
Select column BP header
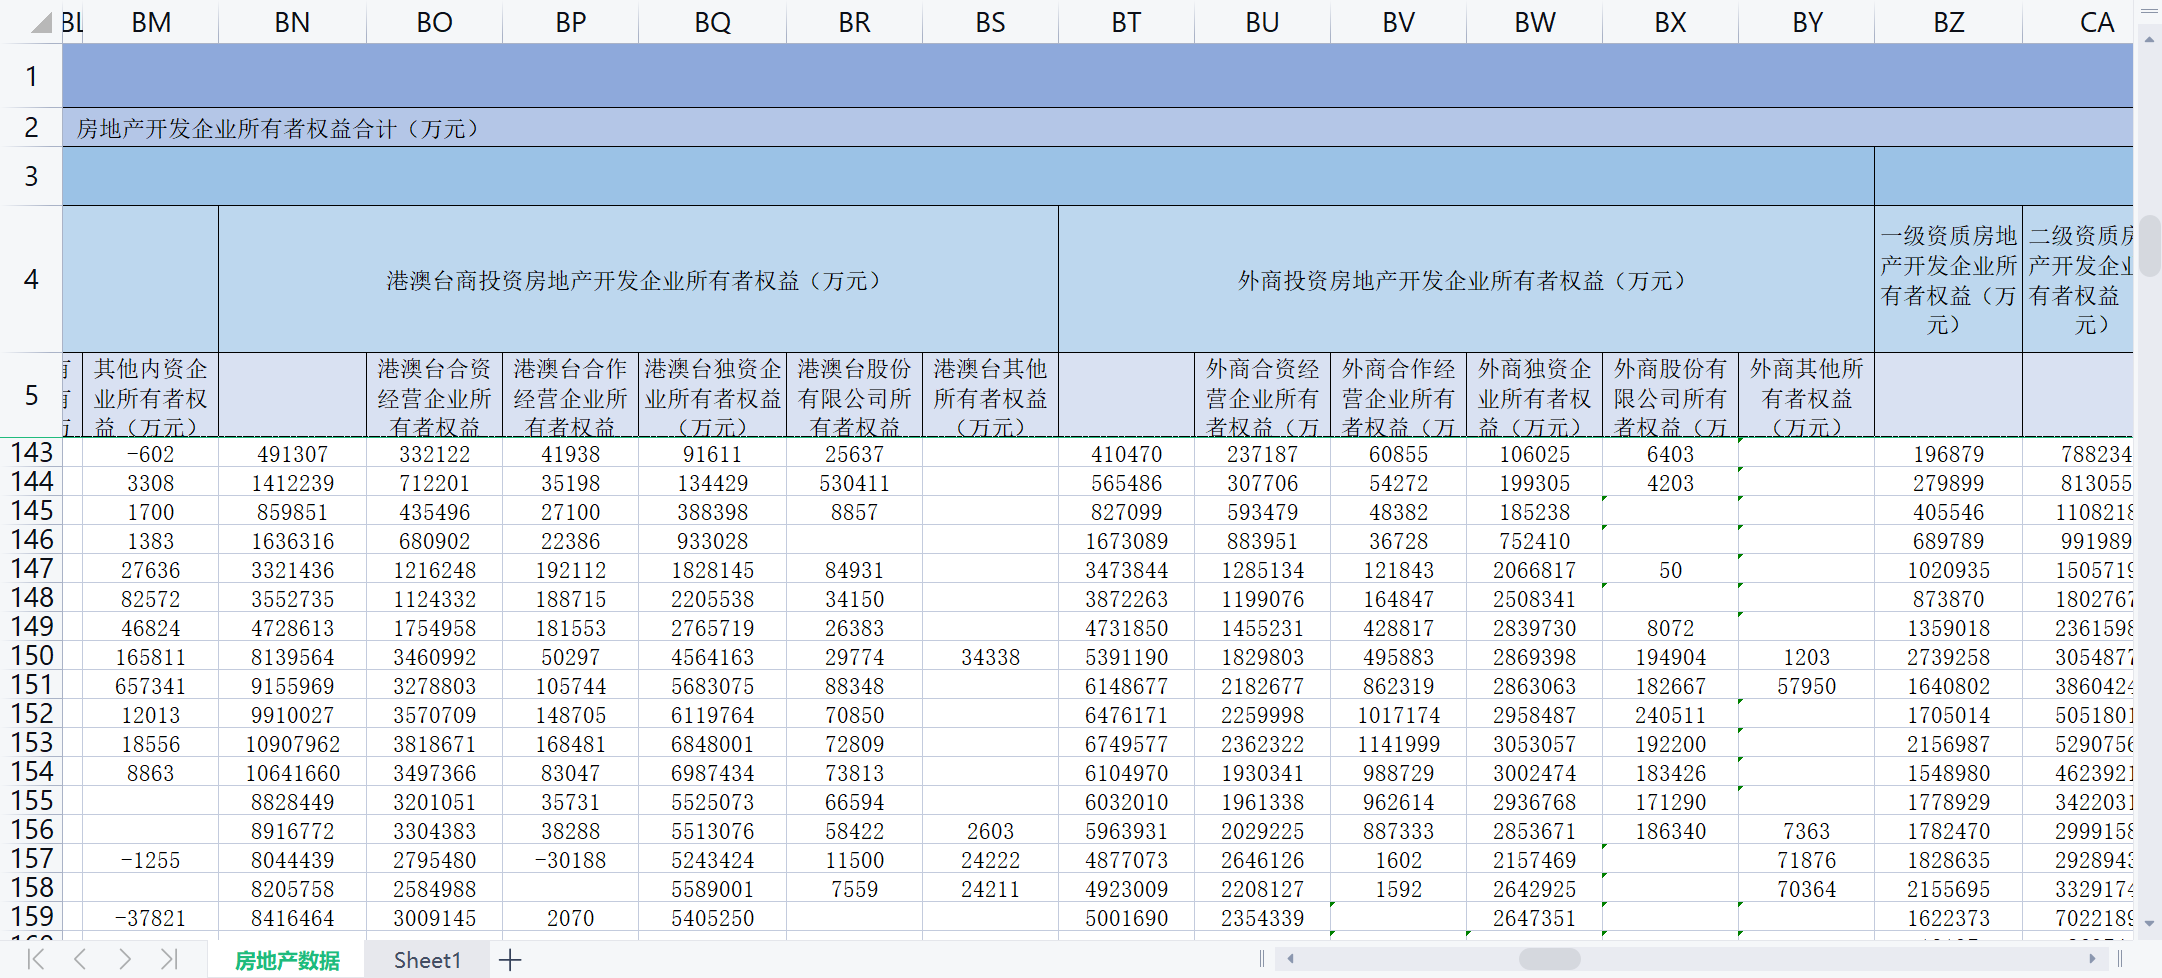(571, 22)
